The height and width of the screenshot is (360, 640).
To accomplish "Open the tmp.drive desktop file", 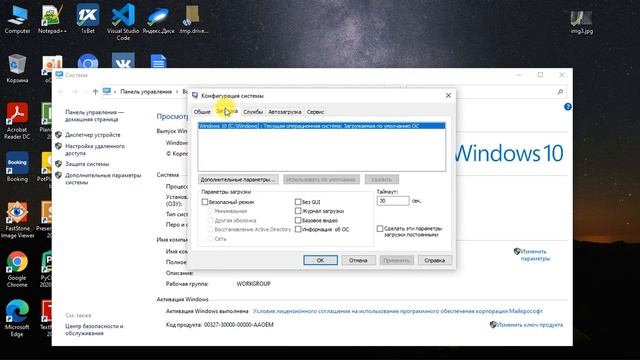I will pos(193,18).
